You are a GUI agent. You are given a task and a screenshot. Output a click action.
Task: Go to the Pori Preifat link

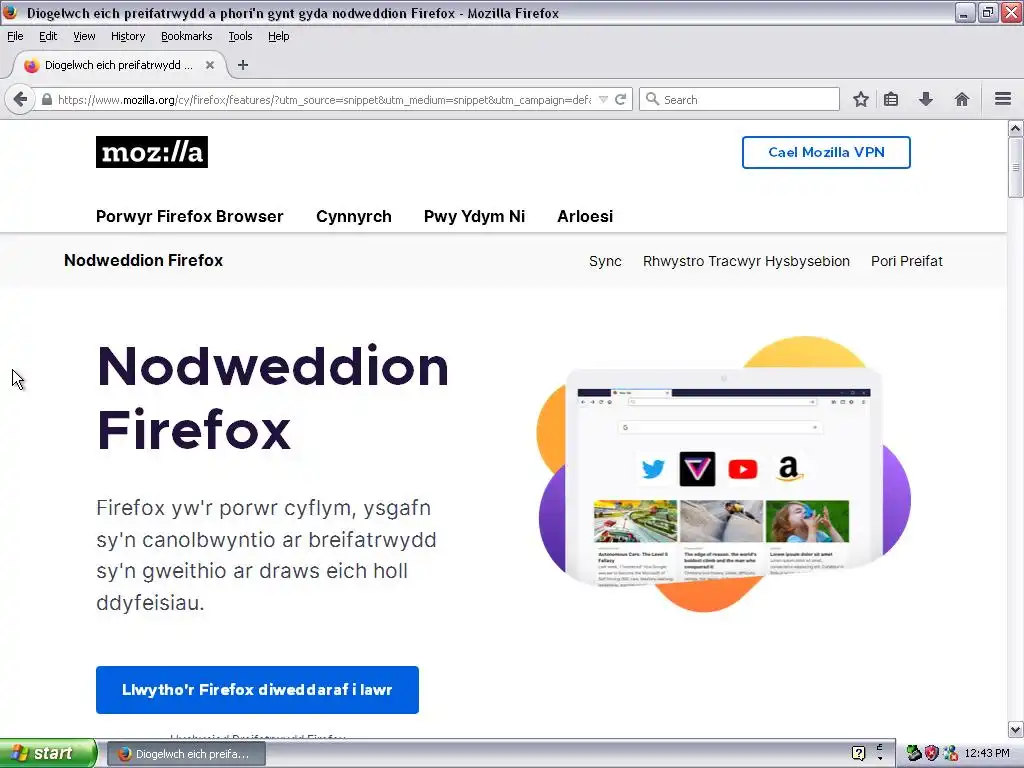[906, 261]
